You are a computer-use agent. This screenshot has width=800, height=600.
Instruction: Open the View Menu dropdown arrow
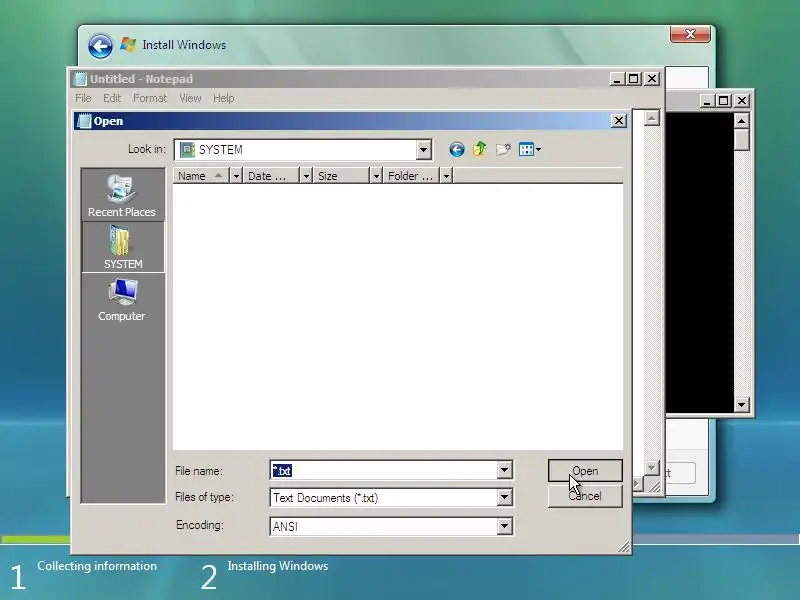coord(538,149)
